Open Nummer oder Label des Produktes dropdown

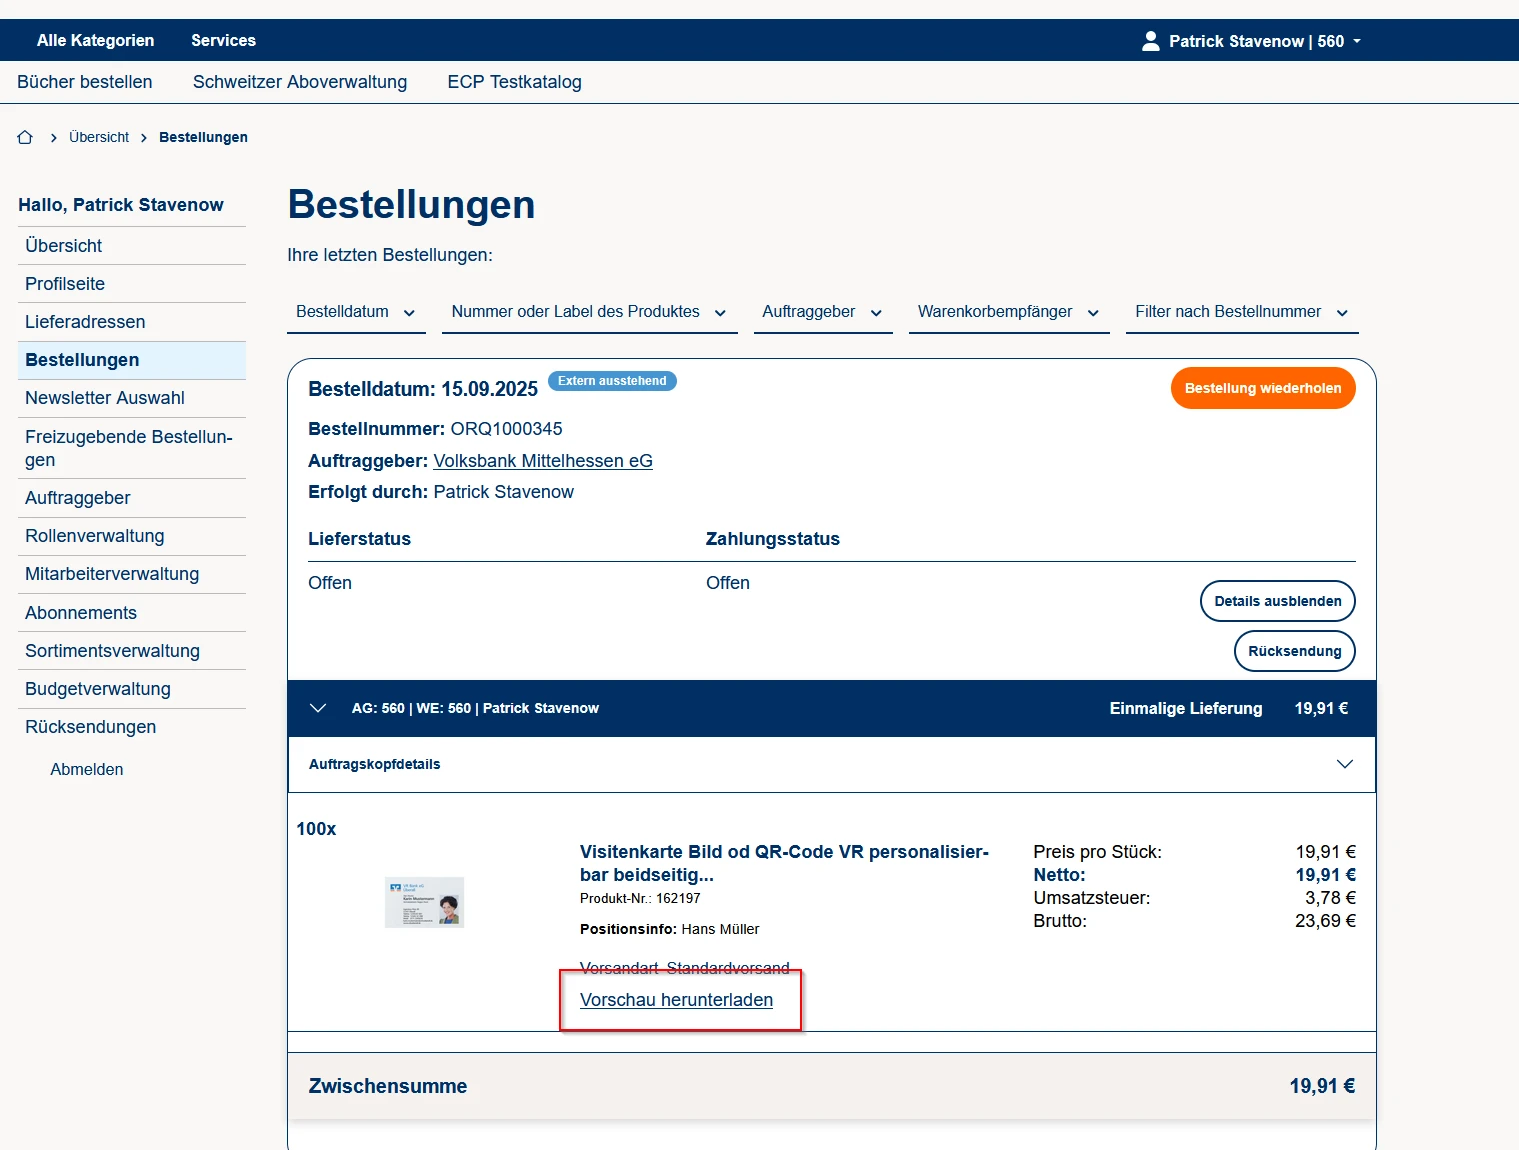588,312
